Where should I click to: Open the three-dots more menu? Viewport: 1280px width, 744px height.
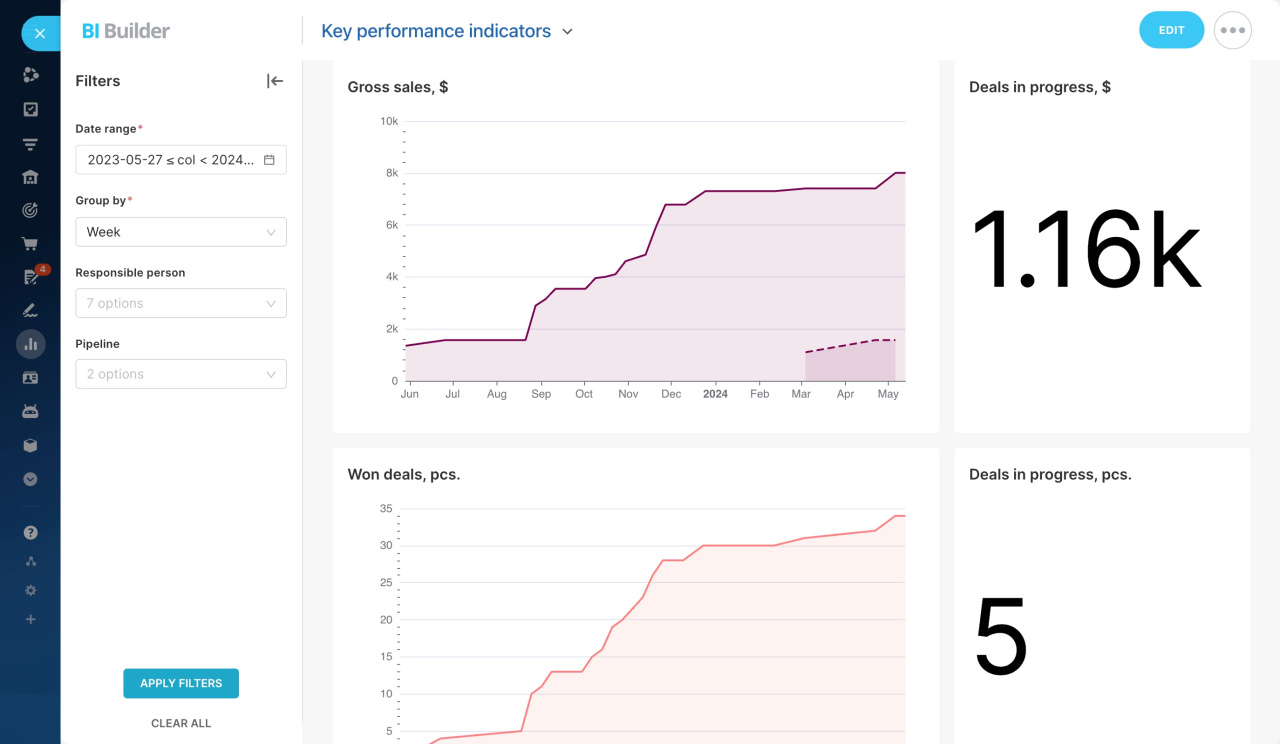point(1233,30)
